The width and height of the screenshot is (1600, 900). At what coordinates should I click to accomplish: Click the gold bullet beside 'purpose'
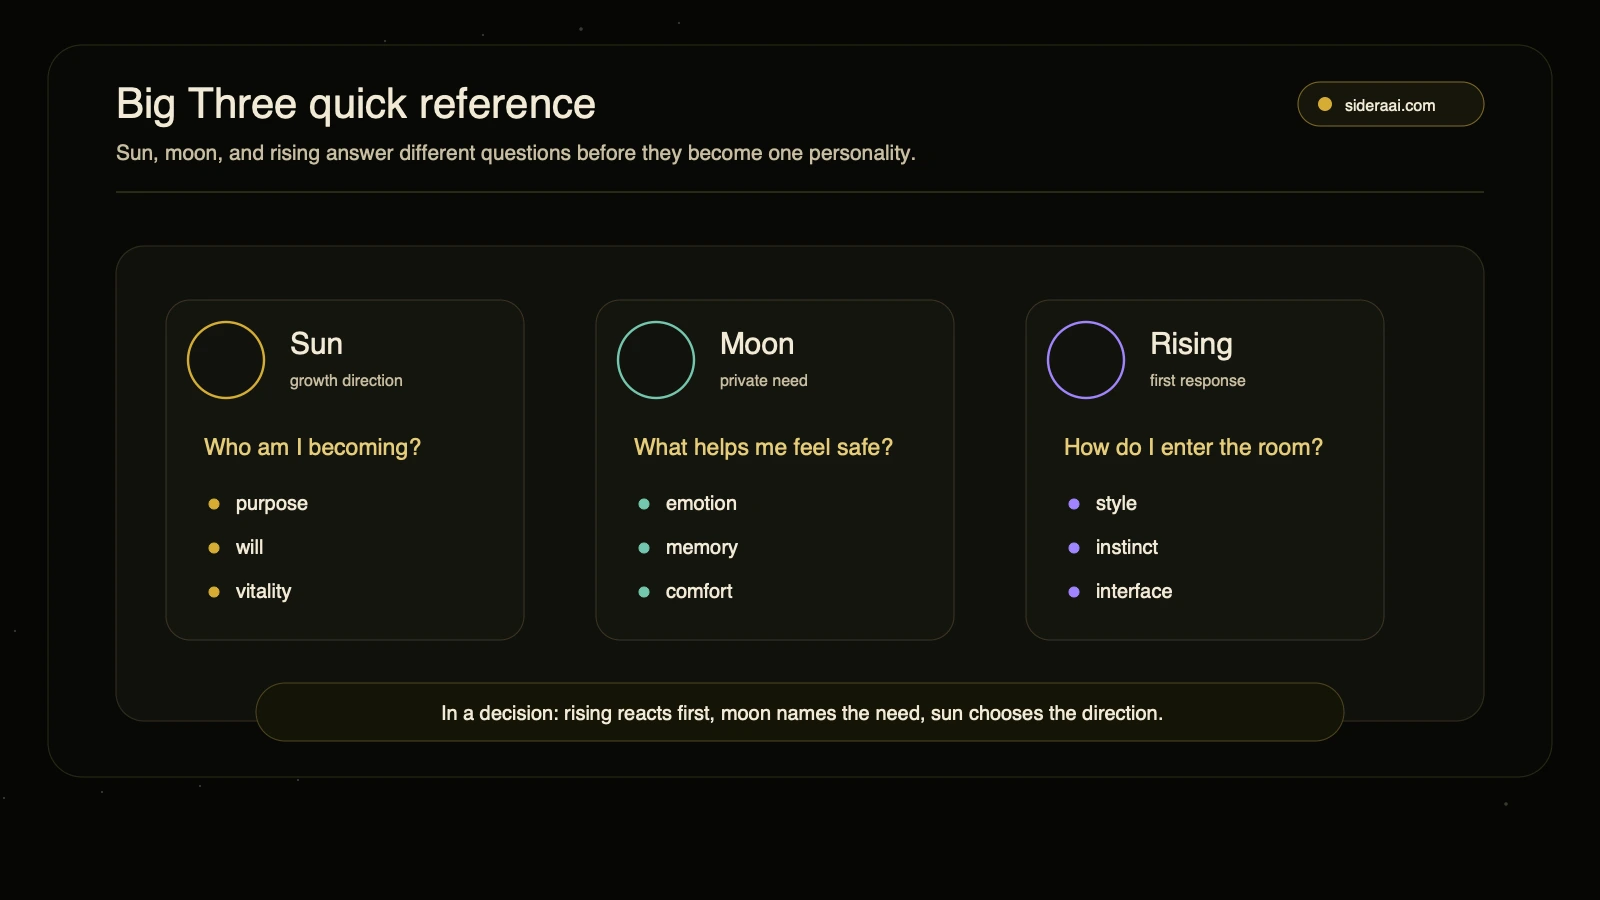pyautogui.click(x=214, y=504)
